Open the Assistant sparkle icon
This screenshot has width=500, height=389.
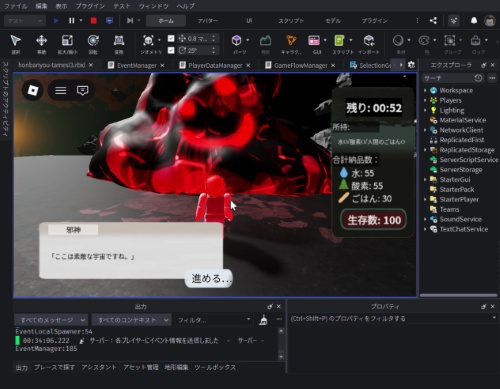coord(454,21)
